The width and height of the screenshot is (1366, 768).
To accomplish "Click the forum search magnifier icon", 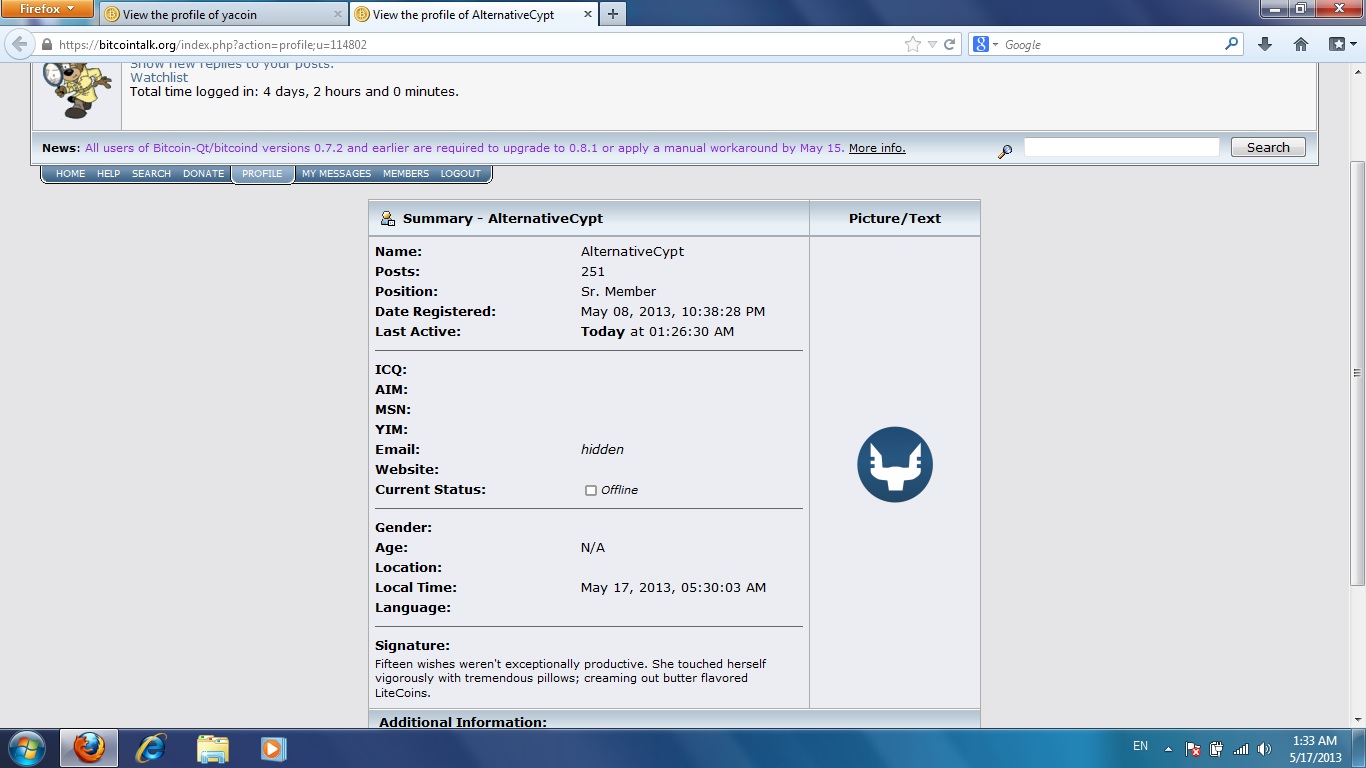I will click(1005, 151).
